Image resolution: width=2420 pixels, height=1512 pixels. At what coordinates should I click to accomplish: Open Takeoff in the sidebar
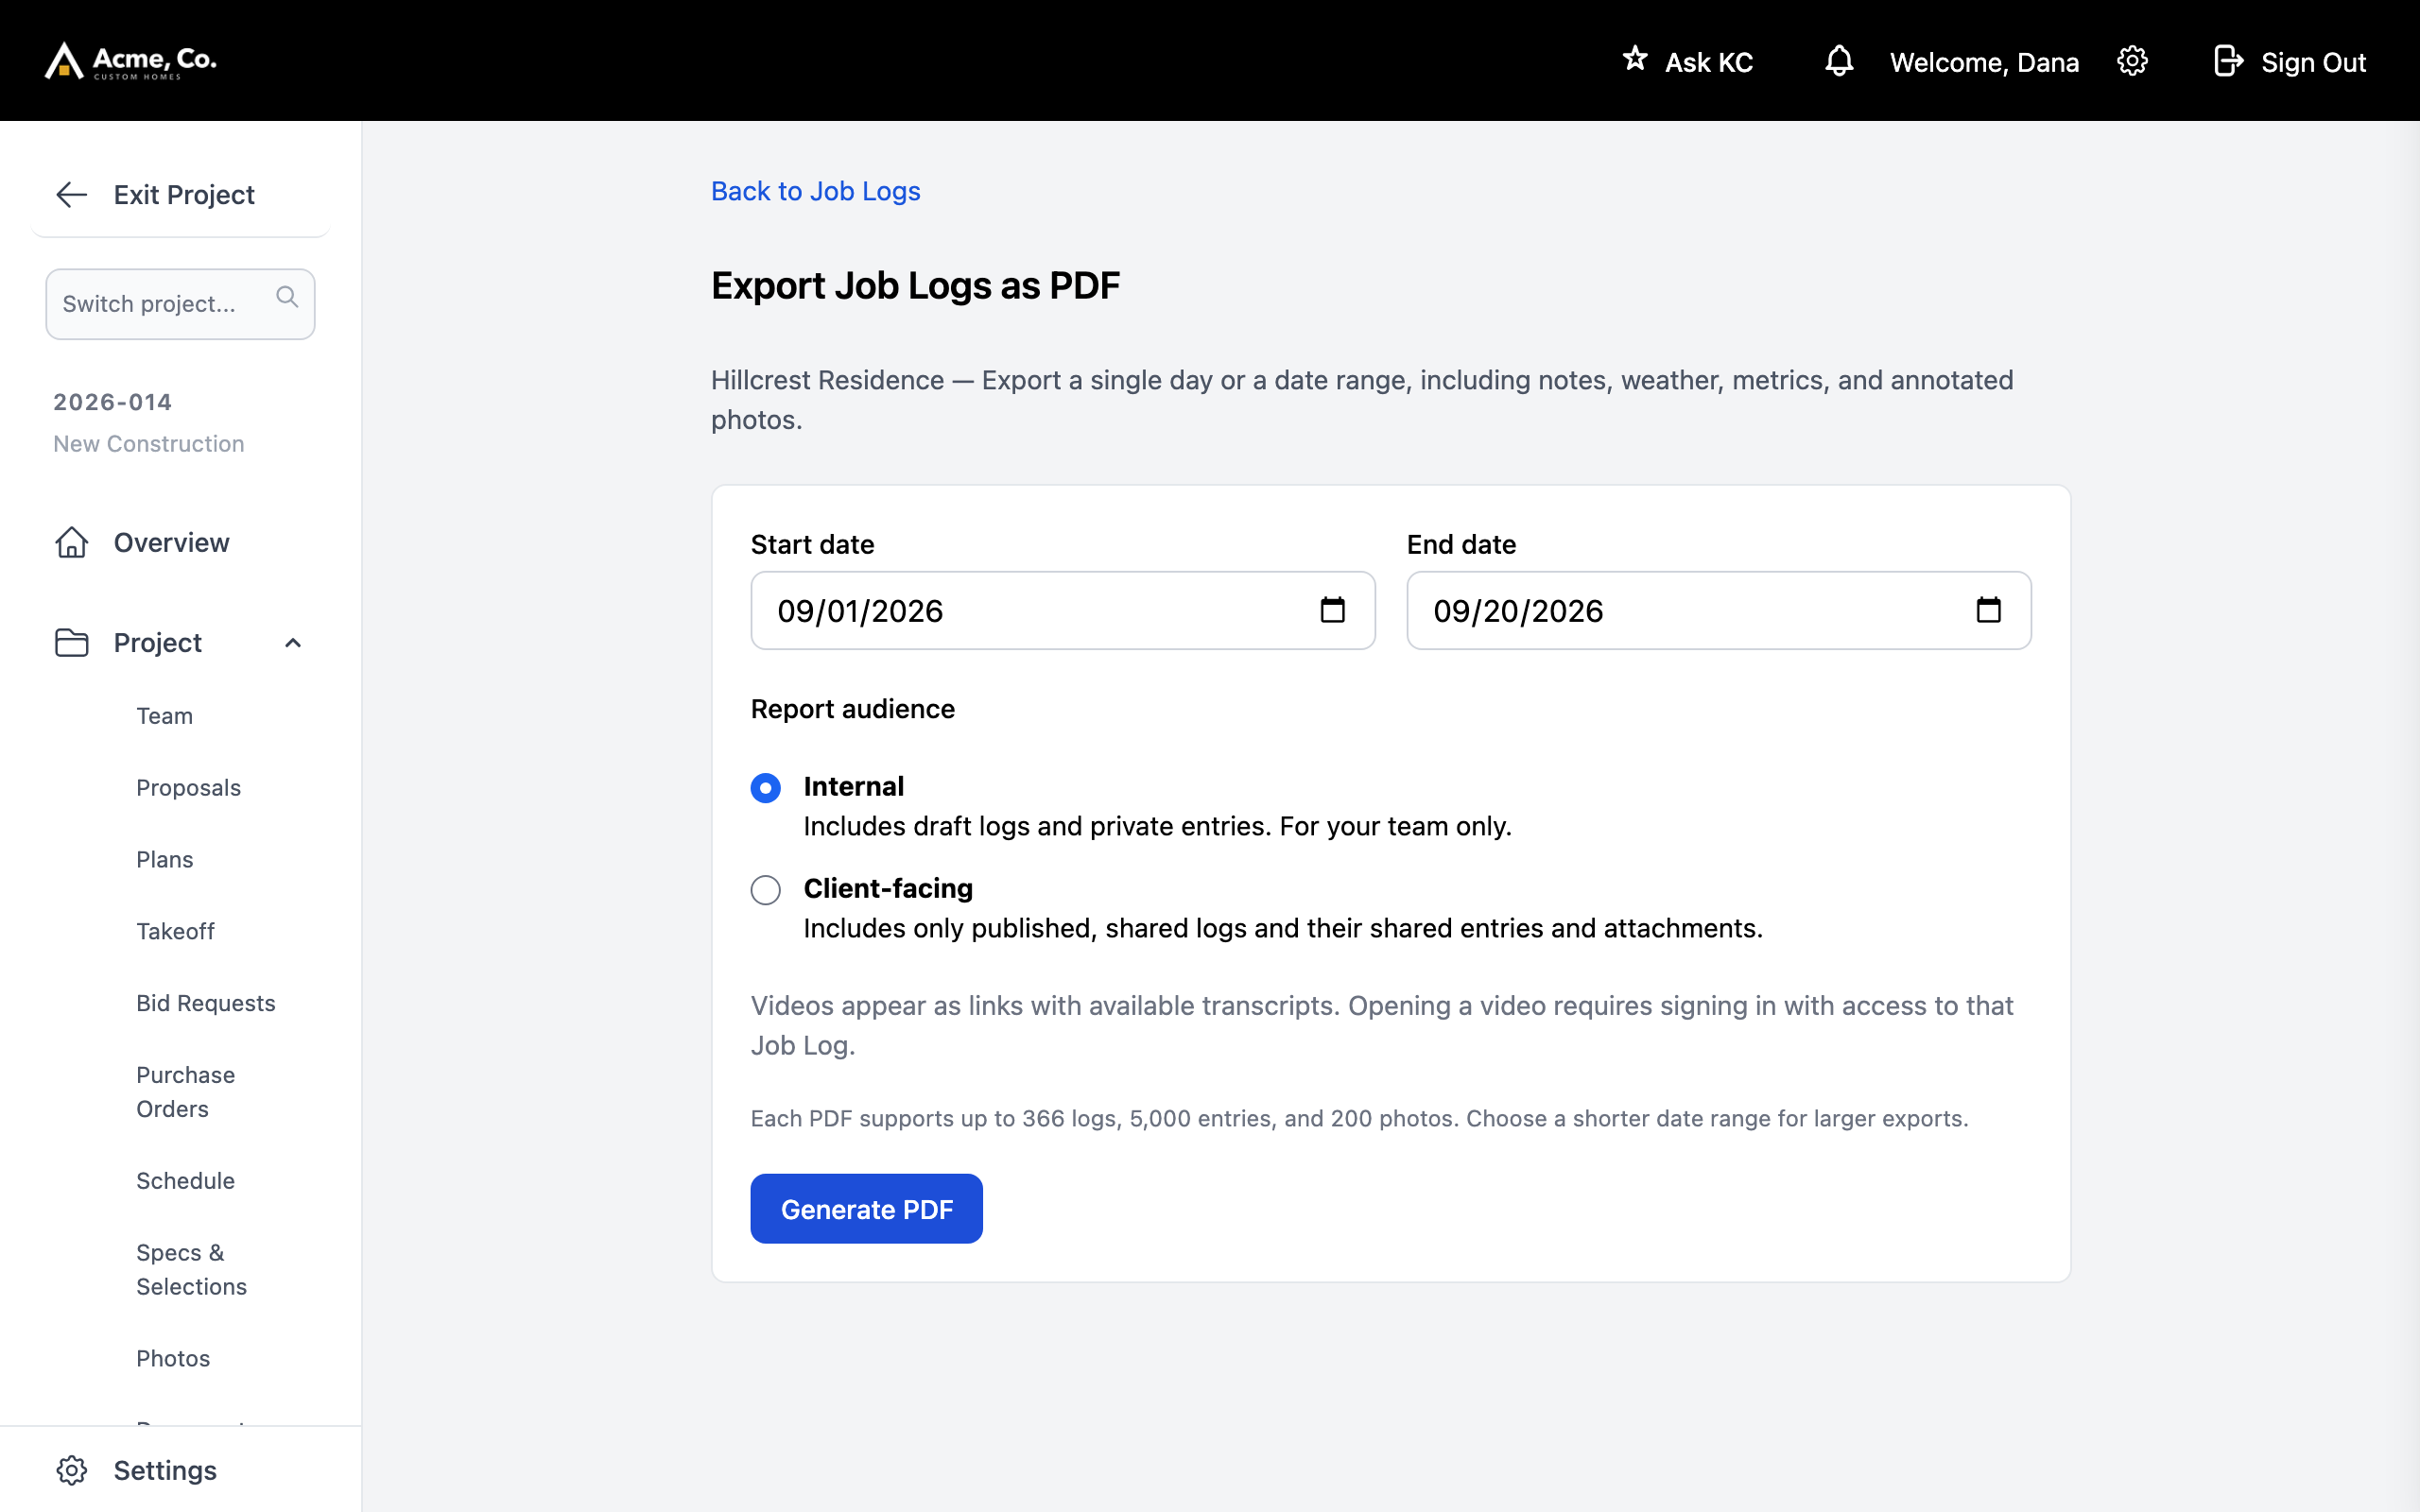(x=176, y=932)
